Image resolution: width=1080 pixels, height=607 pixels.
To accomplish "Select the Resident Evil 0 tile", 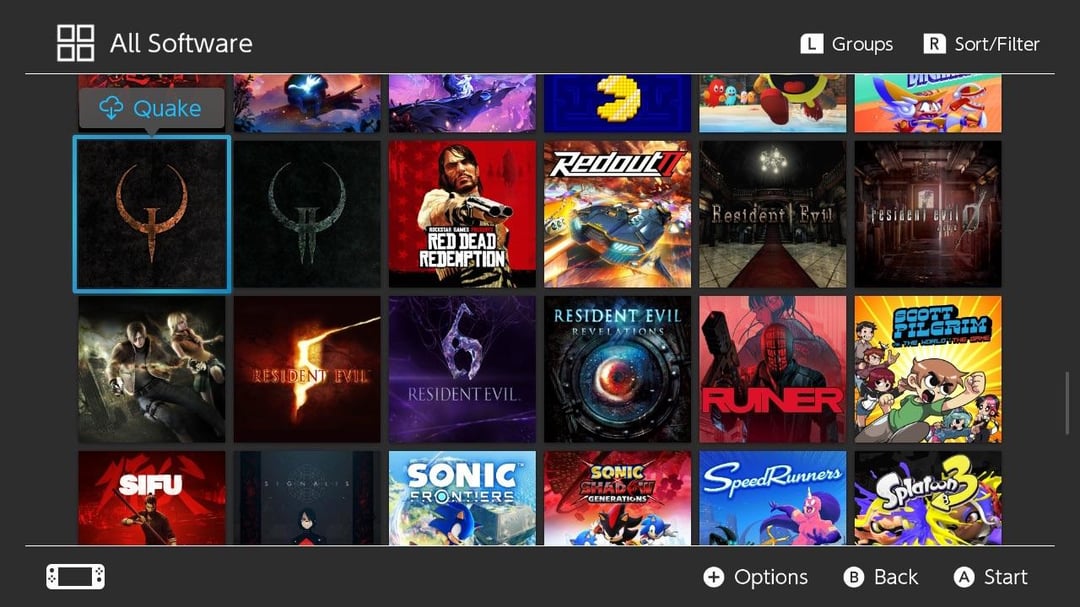I will 927,214.
